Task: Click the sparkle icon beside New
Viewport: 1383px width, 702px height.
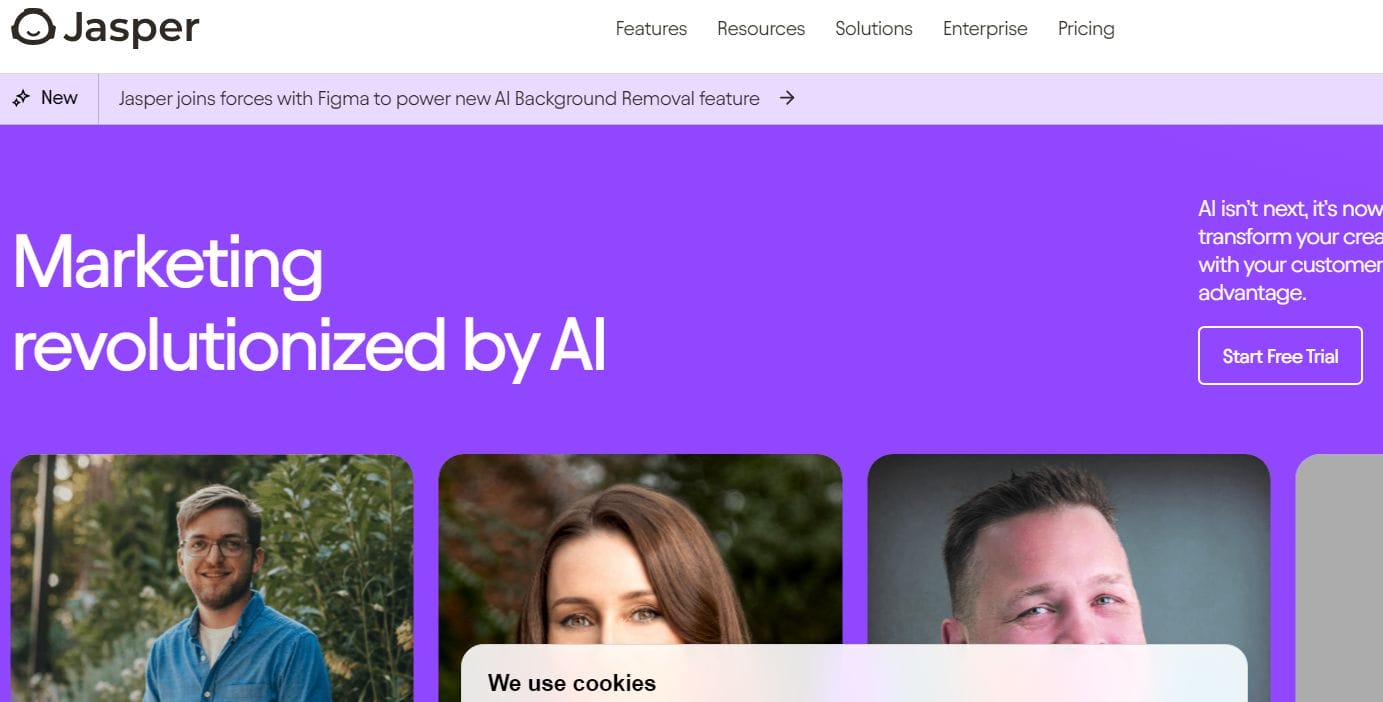Action: tap(21, 98)
